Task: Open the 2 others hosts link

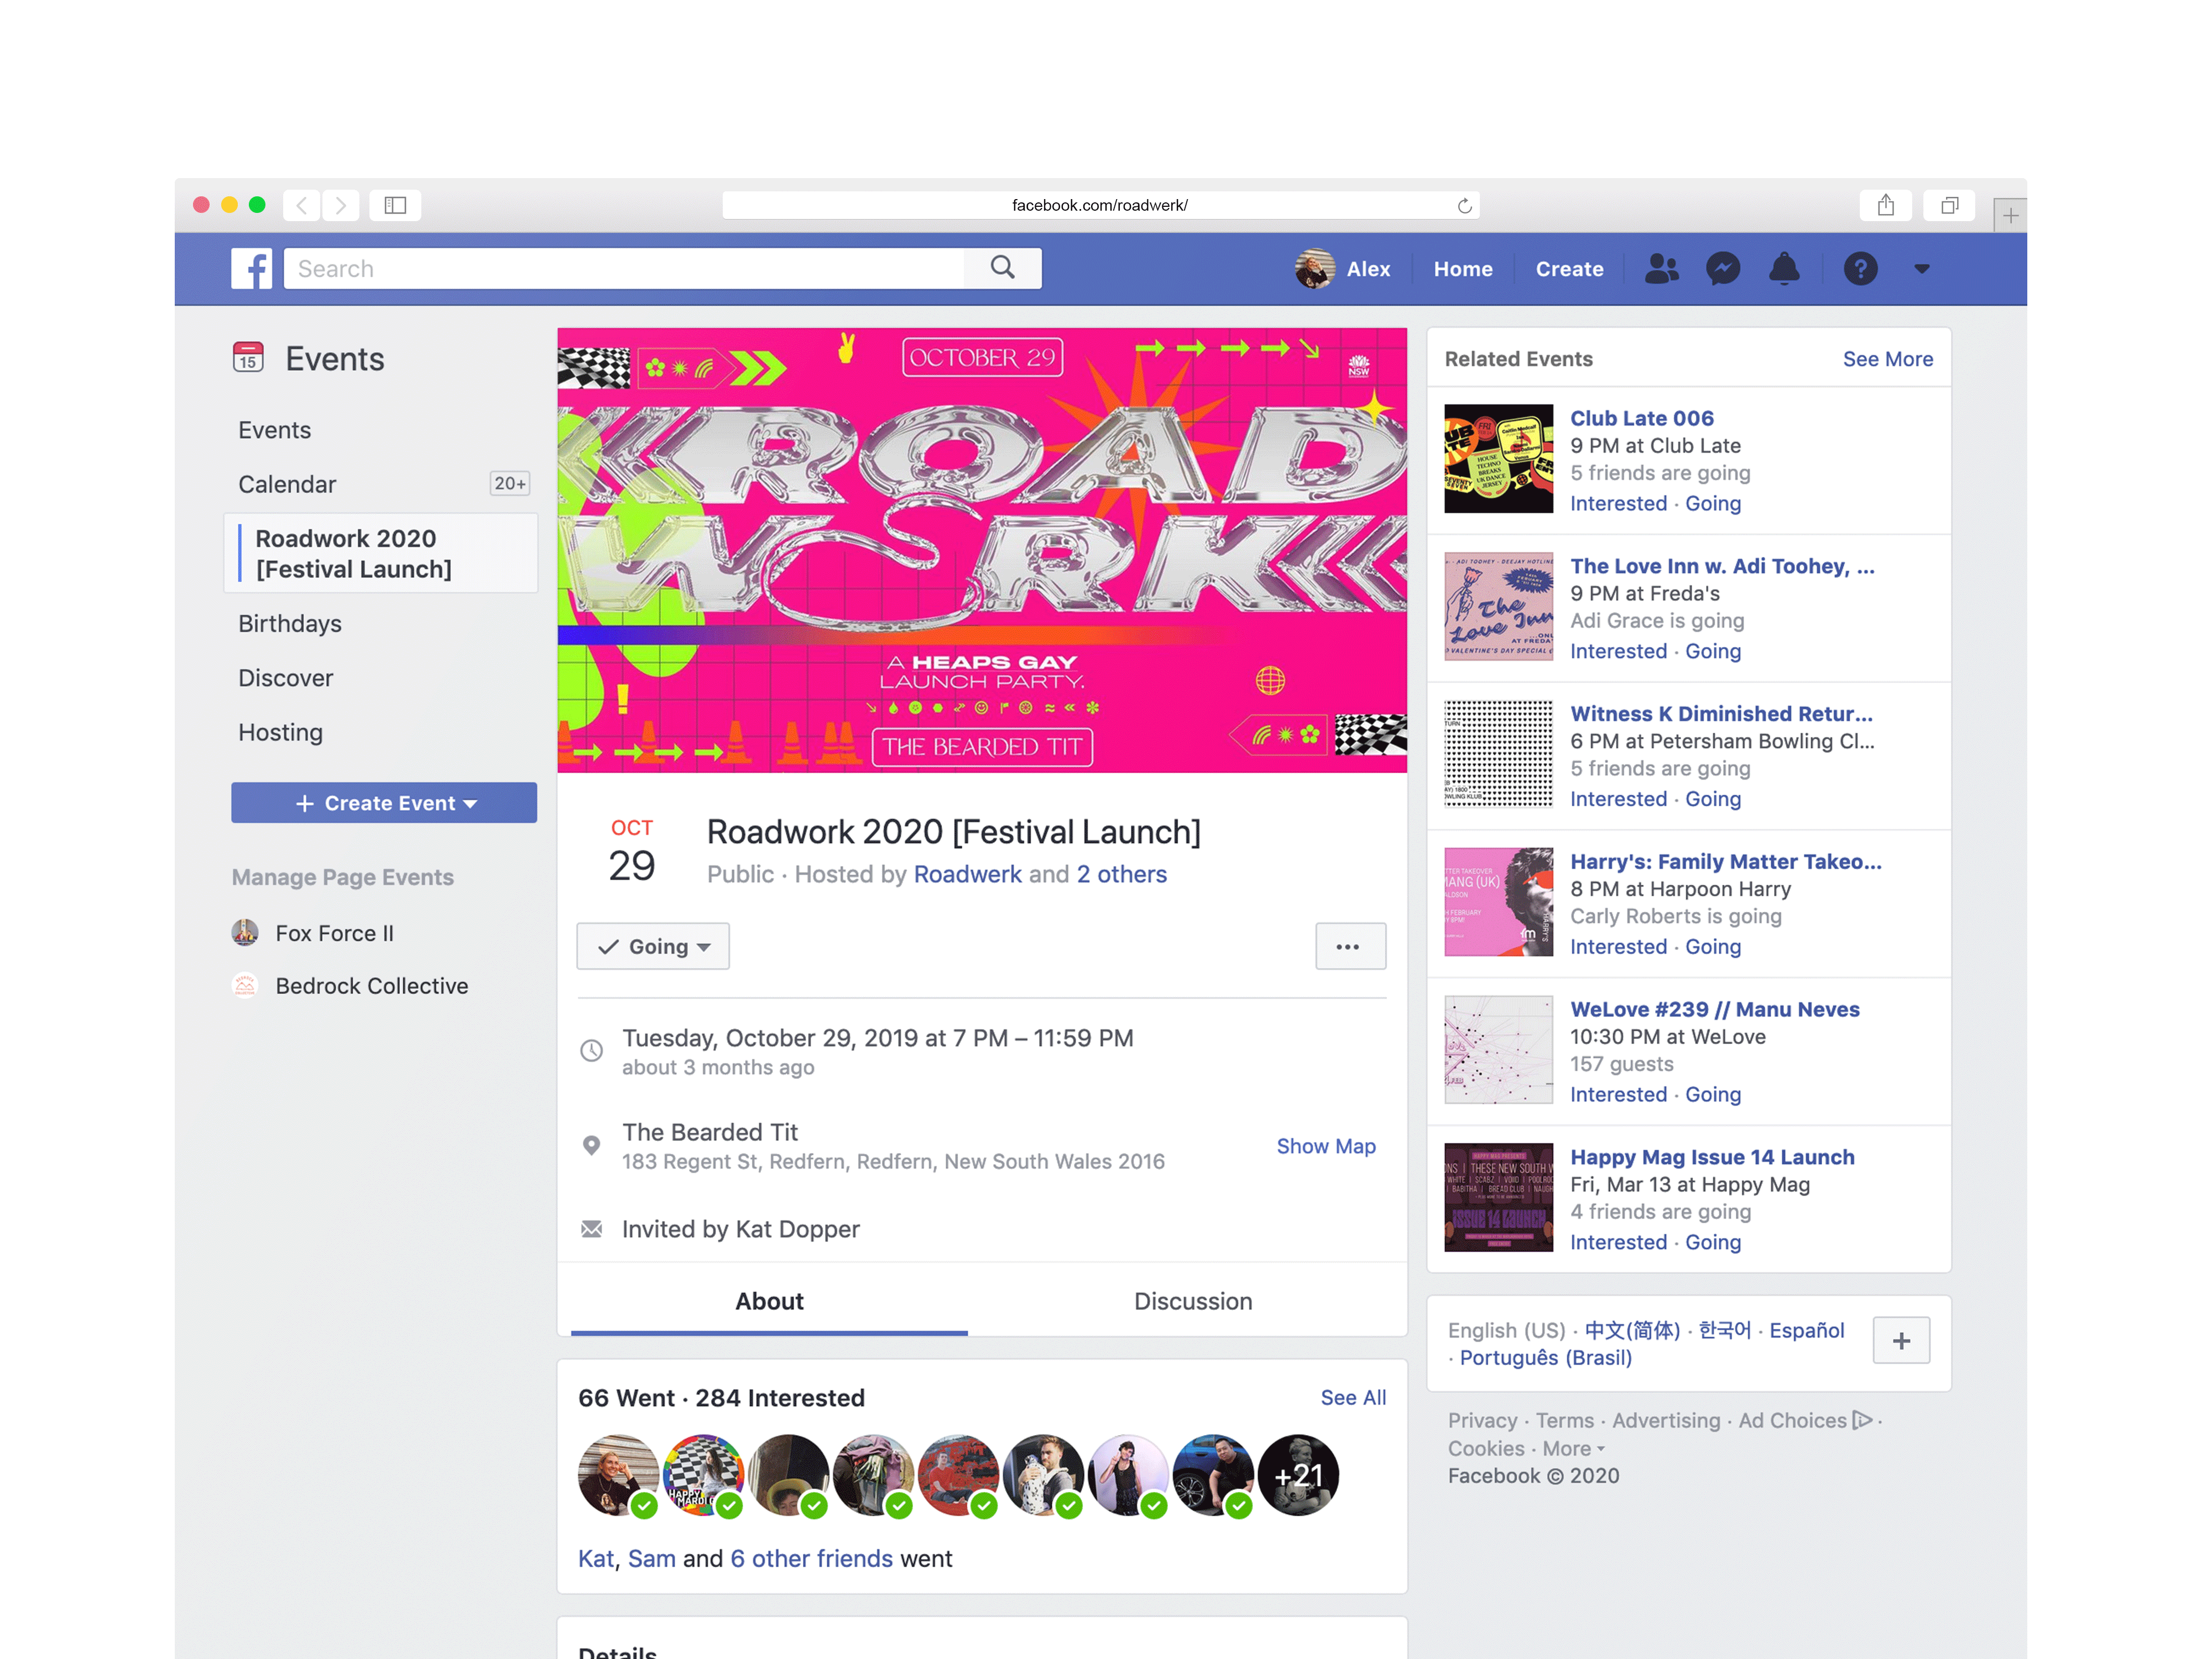Action: (x=1122, y=874)
